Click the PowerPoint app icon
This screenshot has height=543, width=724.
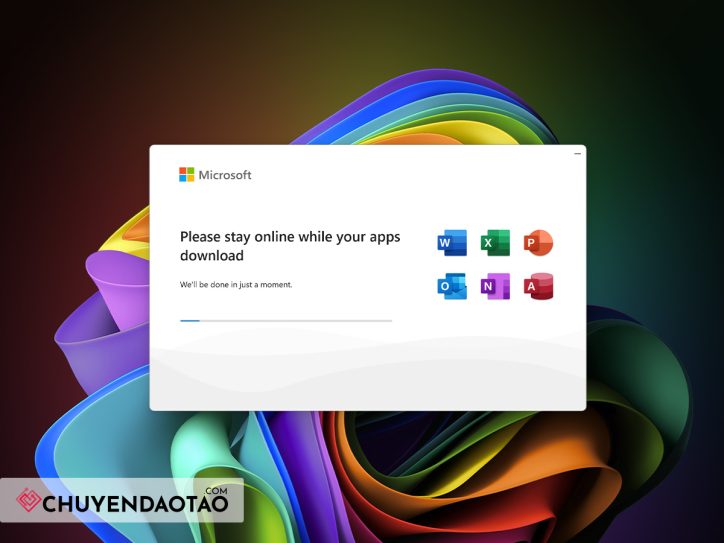[538, 242]
